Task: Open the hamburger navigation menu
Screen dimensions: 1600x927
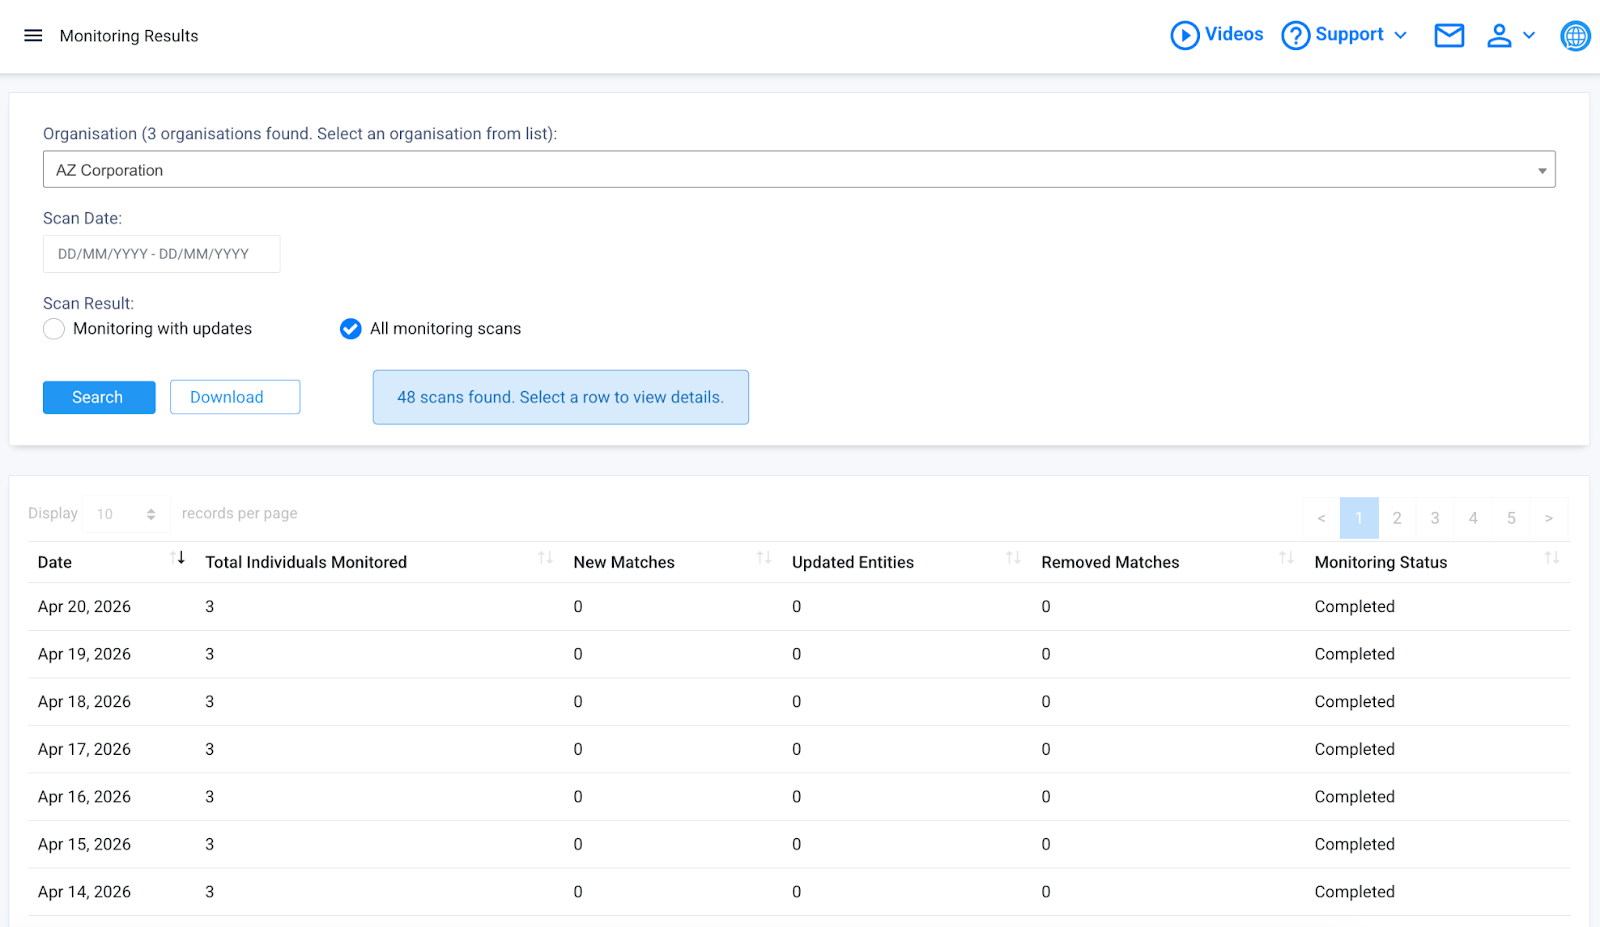Action: point(33,36)
